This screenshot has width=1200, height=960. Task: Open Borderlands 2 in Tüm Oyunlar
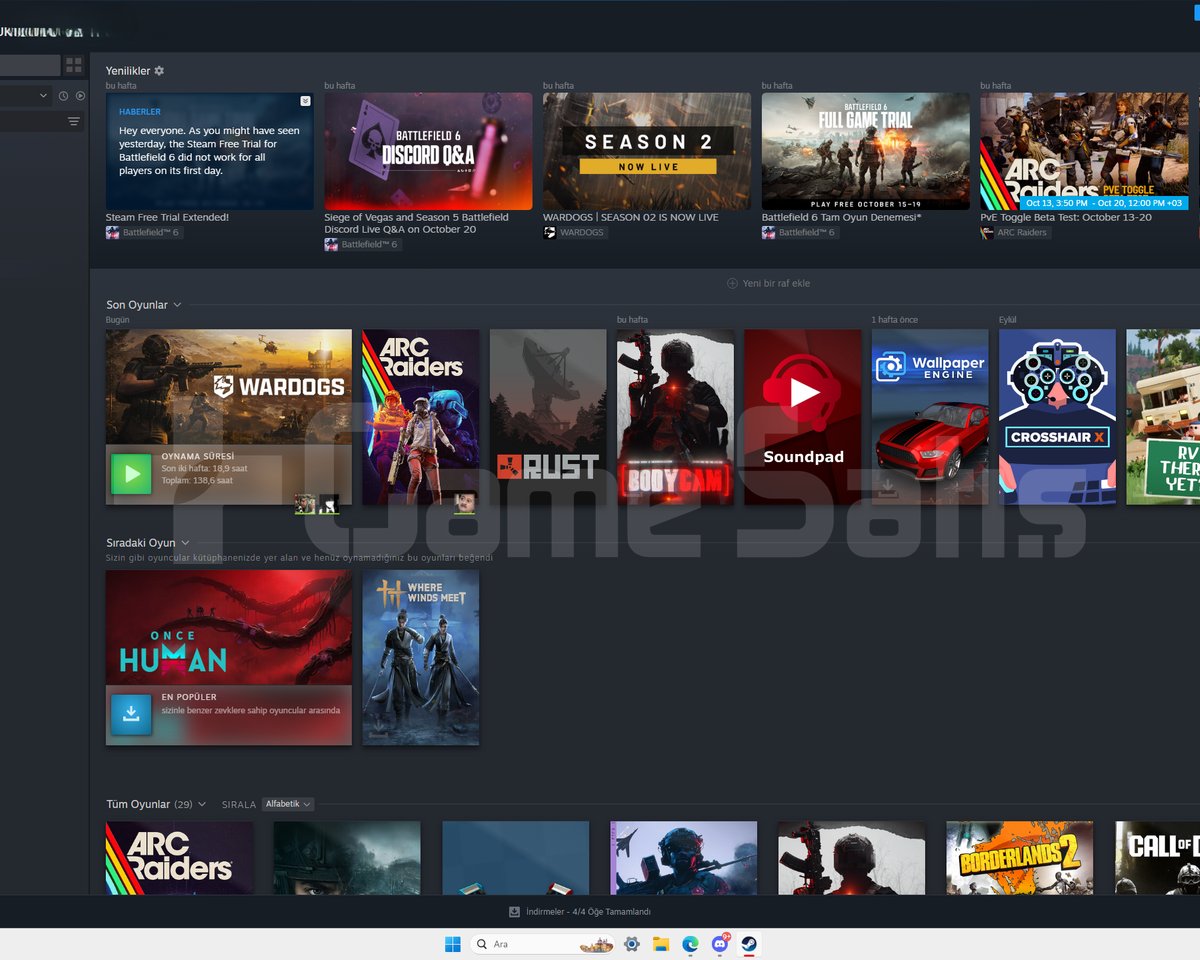tap(1020, 858)
